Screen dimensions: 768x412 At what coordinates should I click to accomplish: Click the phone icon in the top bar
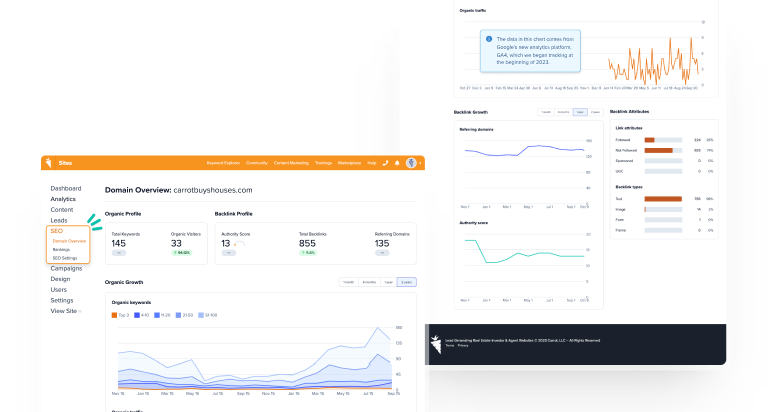384,162
